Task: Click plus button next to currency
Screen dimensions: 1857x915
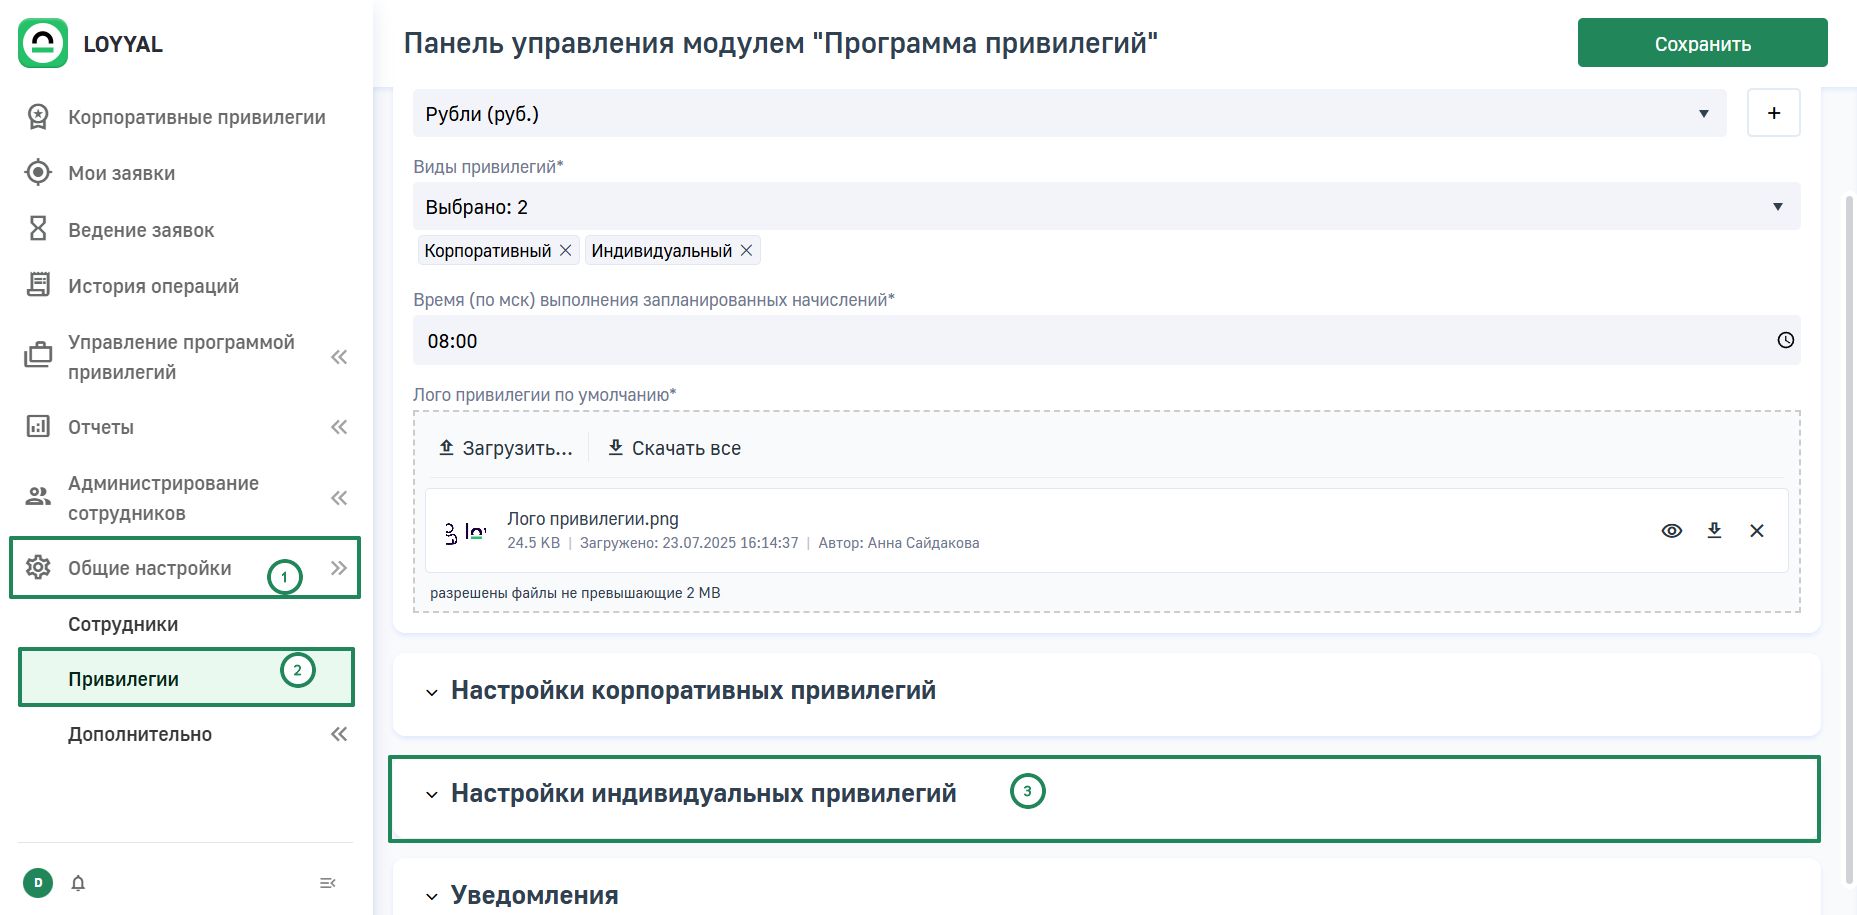Action: pyautogui.click(x=1773, y=113)
